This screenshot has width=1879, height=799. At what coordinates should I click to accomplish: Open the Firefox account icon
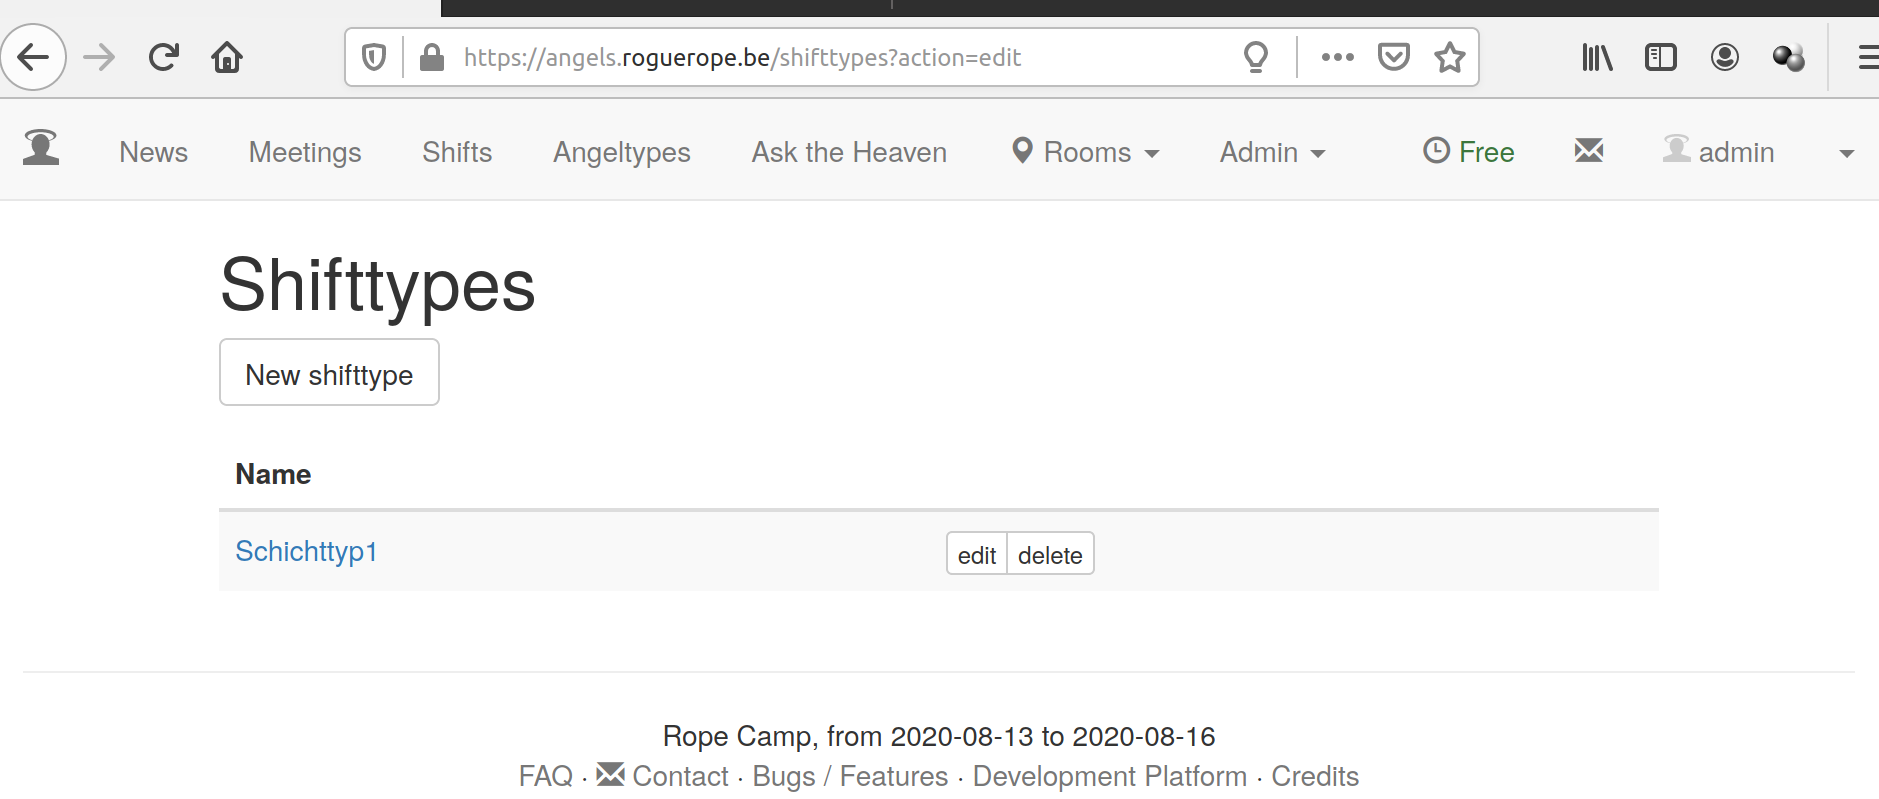[1725, 57]
